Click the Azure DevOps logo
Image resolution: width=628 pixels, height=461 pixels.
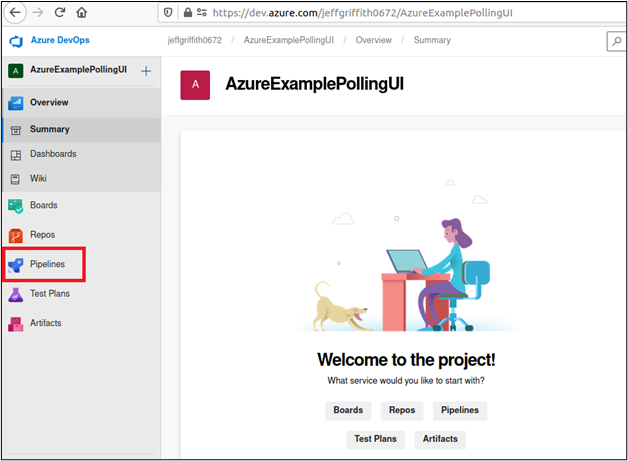16,41
